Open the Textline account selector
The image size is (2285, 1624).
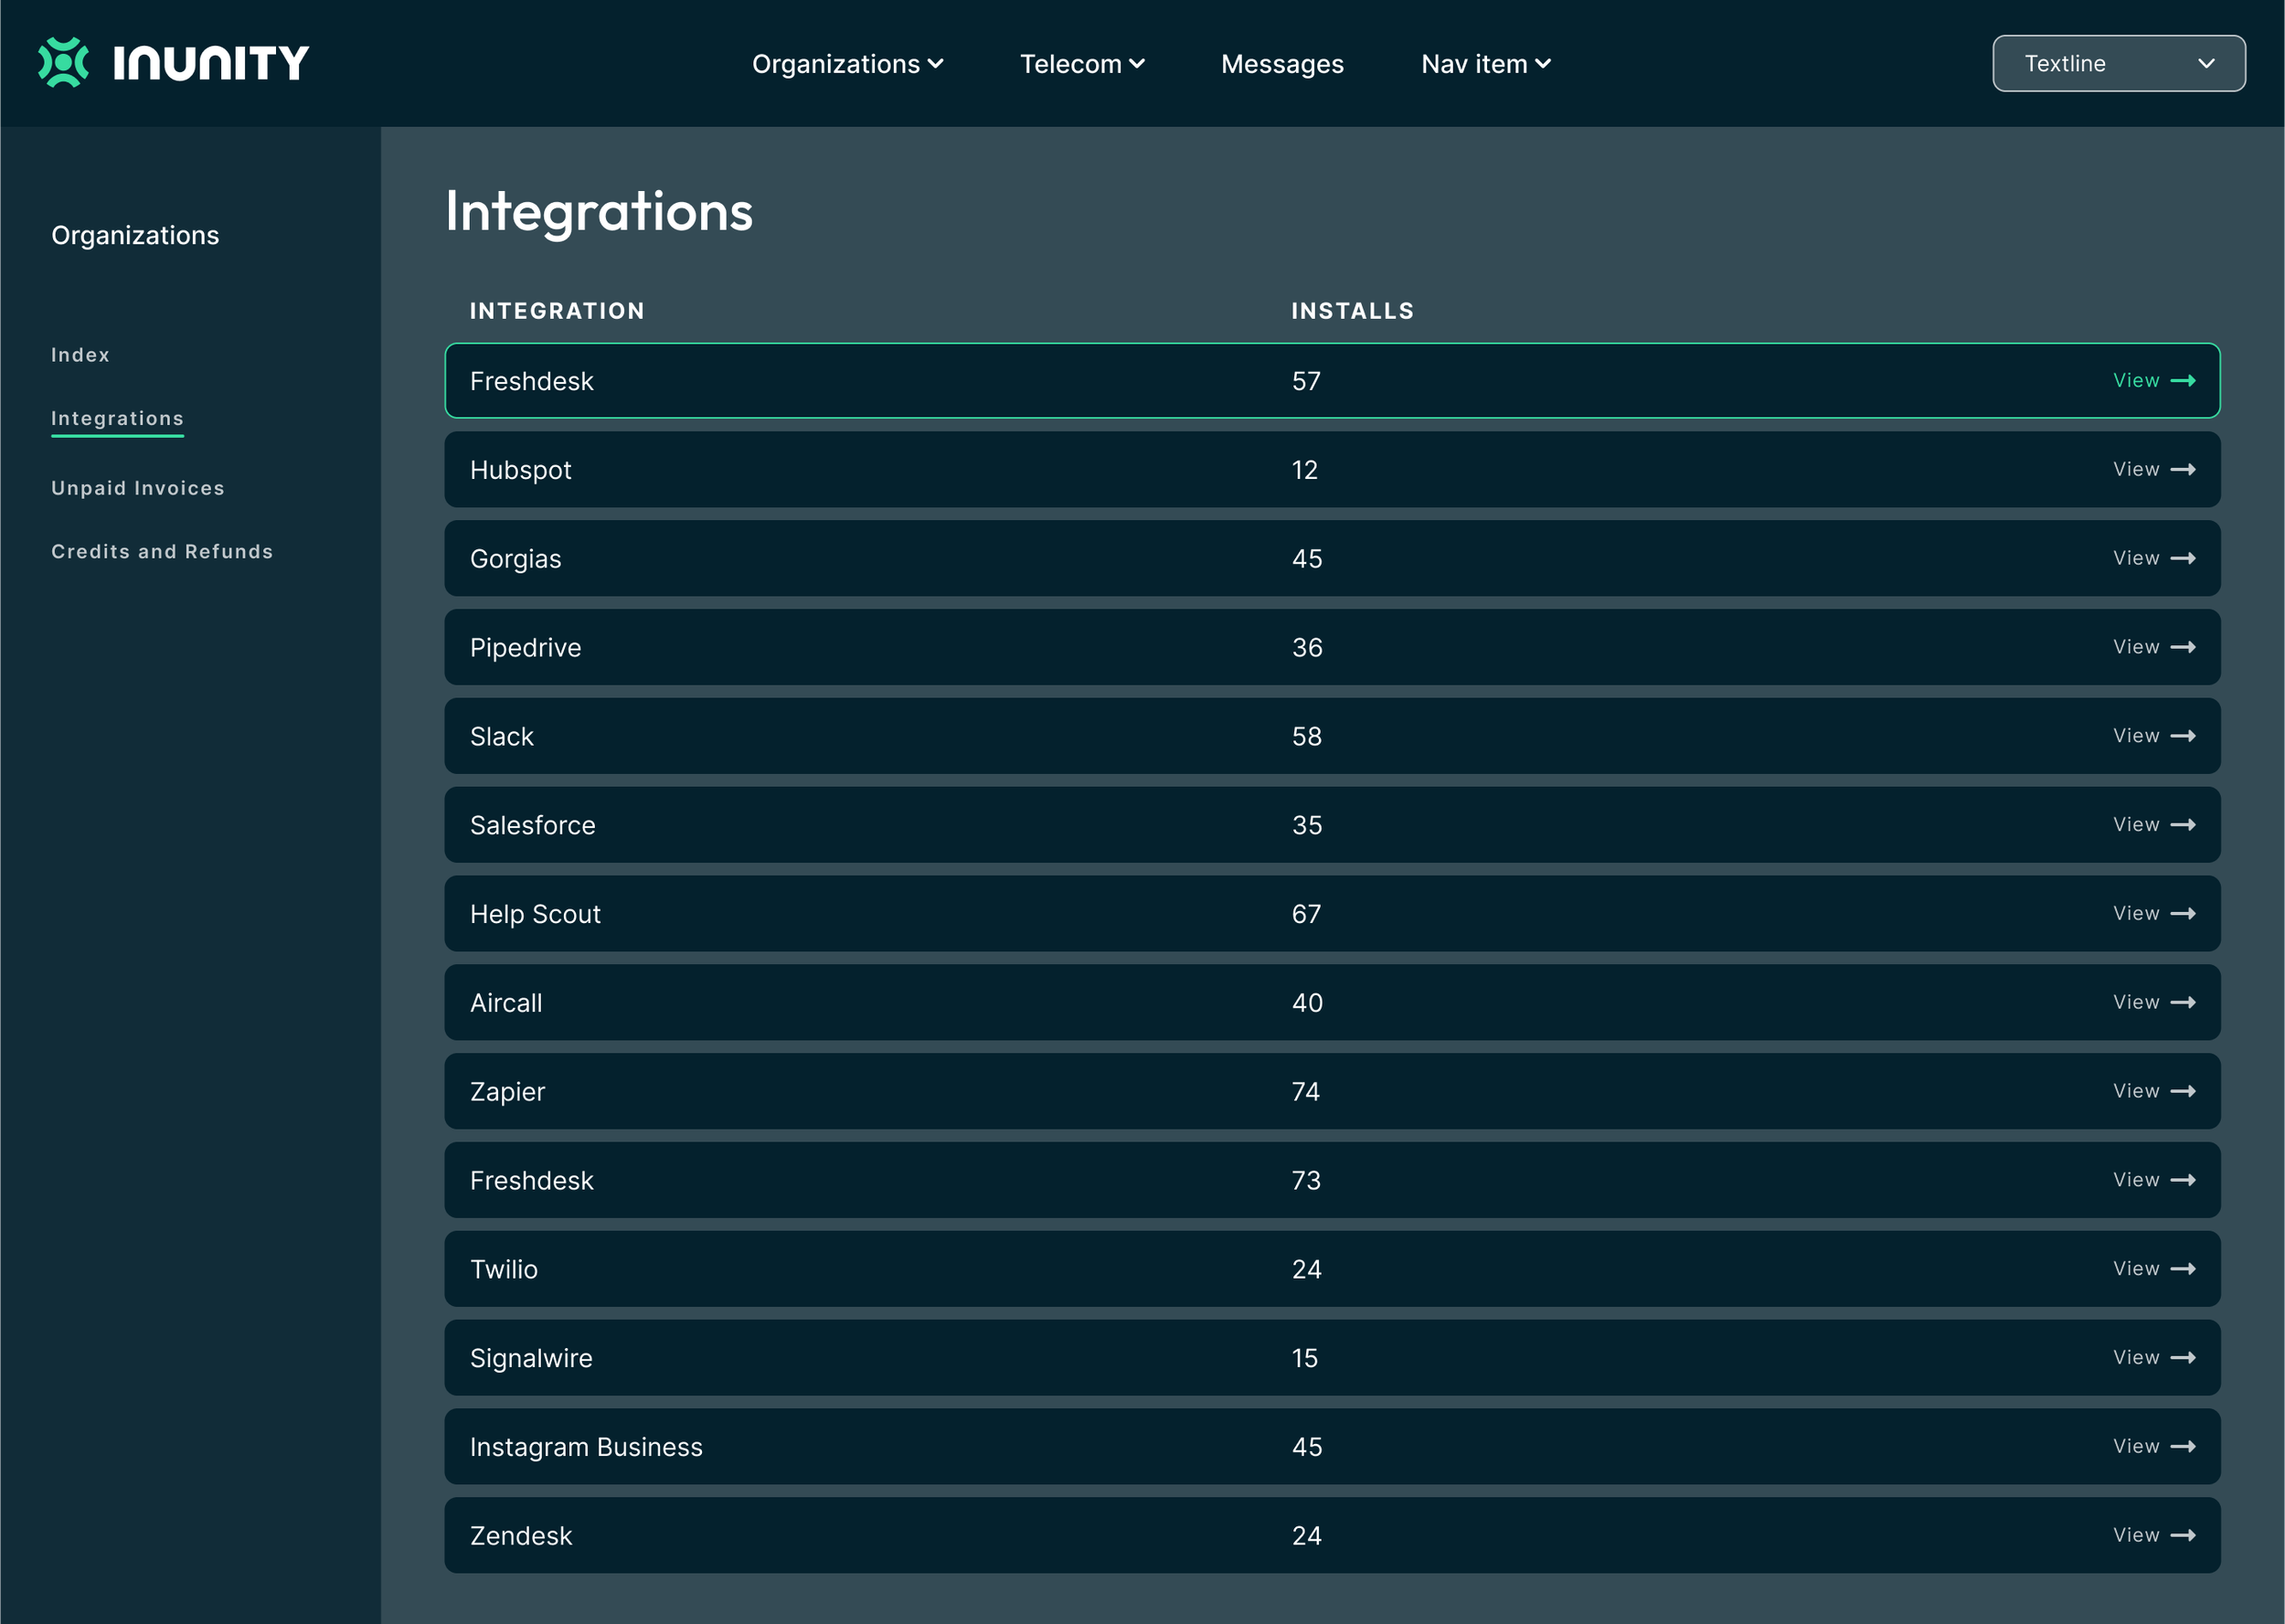tap(2118, 64)
